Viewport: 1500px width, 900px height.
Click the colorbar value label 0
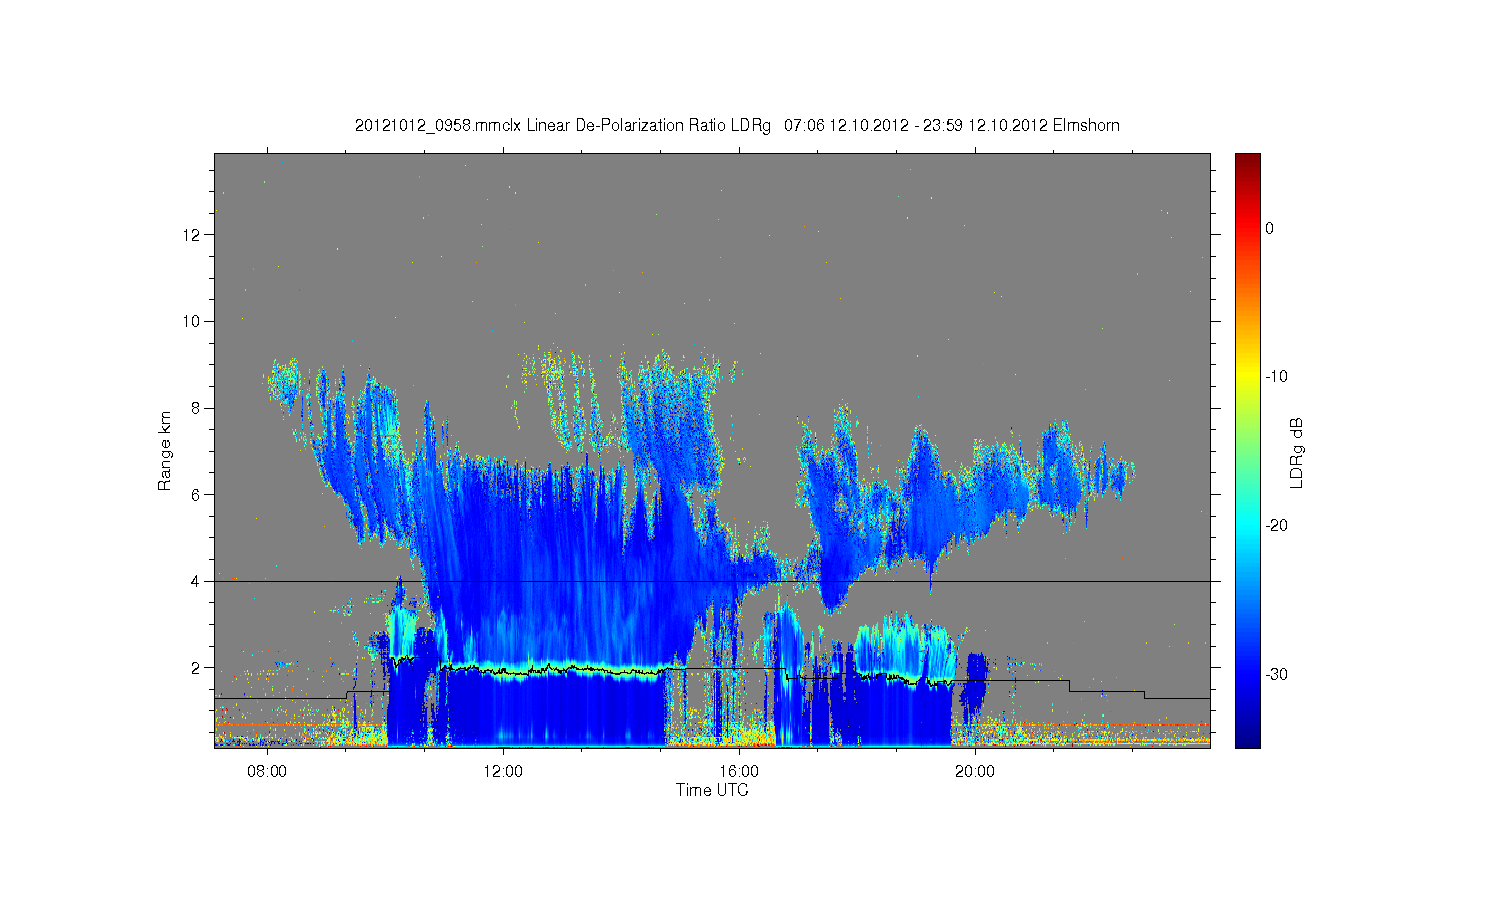[x=1270, y=228]
